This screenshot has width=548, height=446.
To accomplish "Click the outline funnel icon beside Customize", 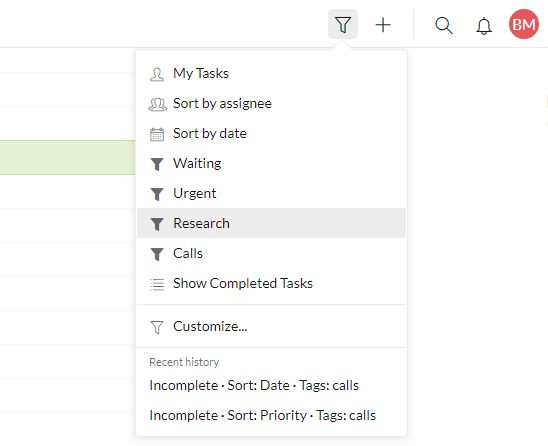I will click(157, 327).
